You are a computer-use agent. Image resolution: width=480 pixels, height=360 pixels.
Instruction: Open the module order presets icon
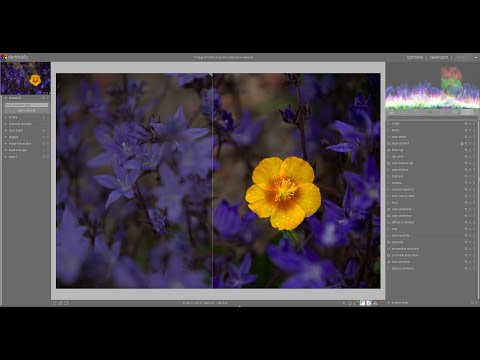(x=476, y=303)
